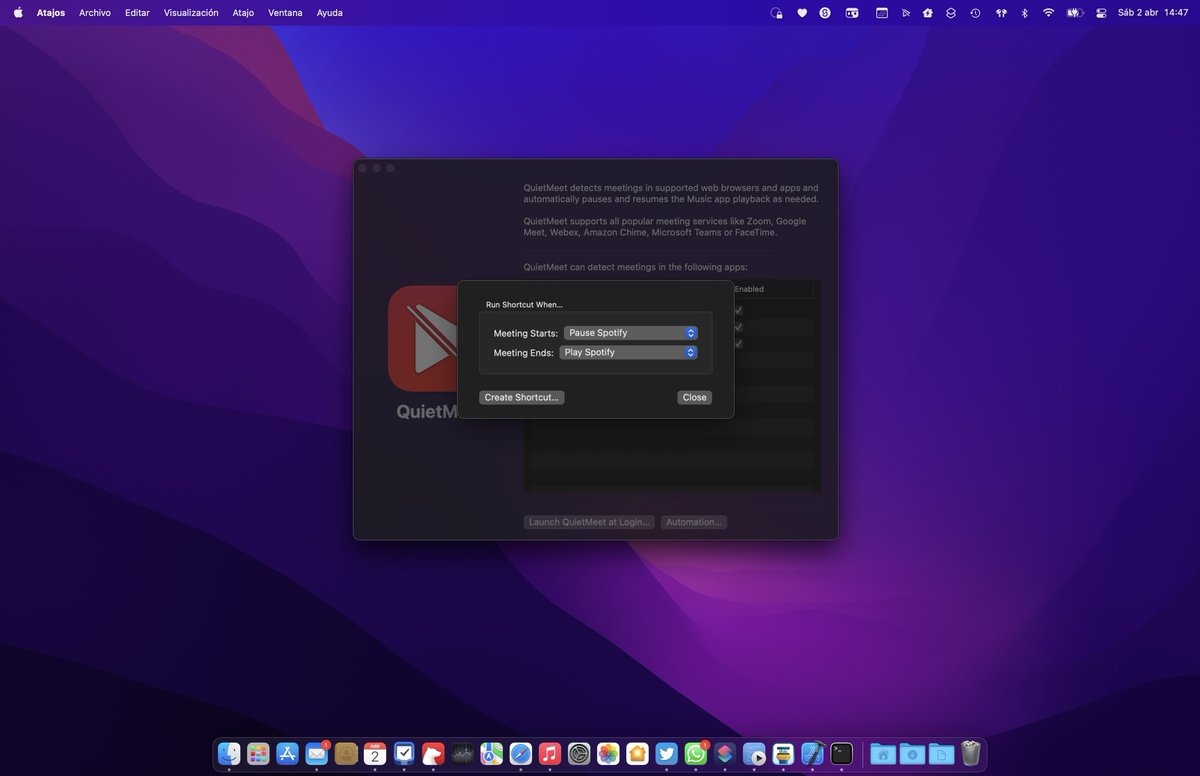1200x776 pixels.
Task: Open Calendar from the Dock
Action: [375, 753]
